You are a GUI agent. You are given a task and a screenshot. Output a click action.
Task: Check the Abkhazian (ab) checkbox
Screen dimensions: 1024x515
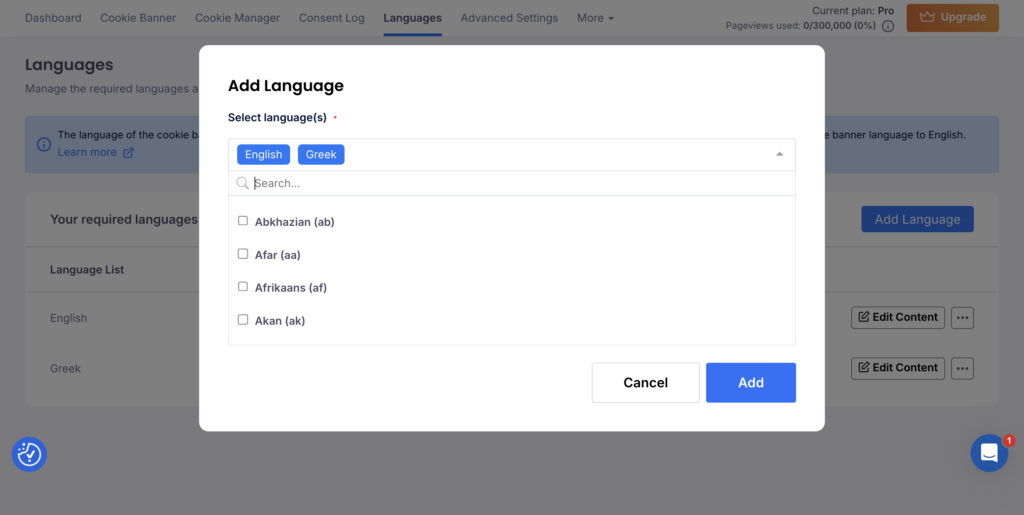[243, 221]
